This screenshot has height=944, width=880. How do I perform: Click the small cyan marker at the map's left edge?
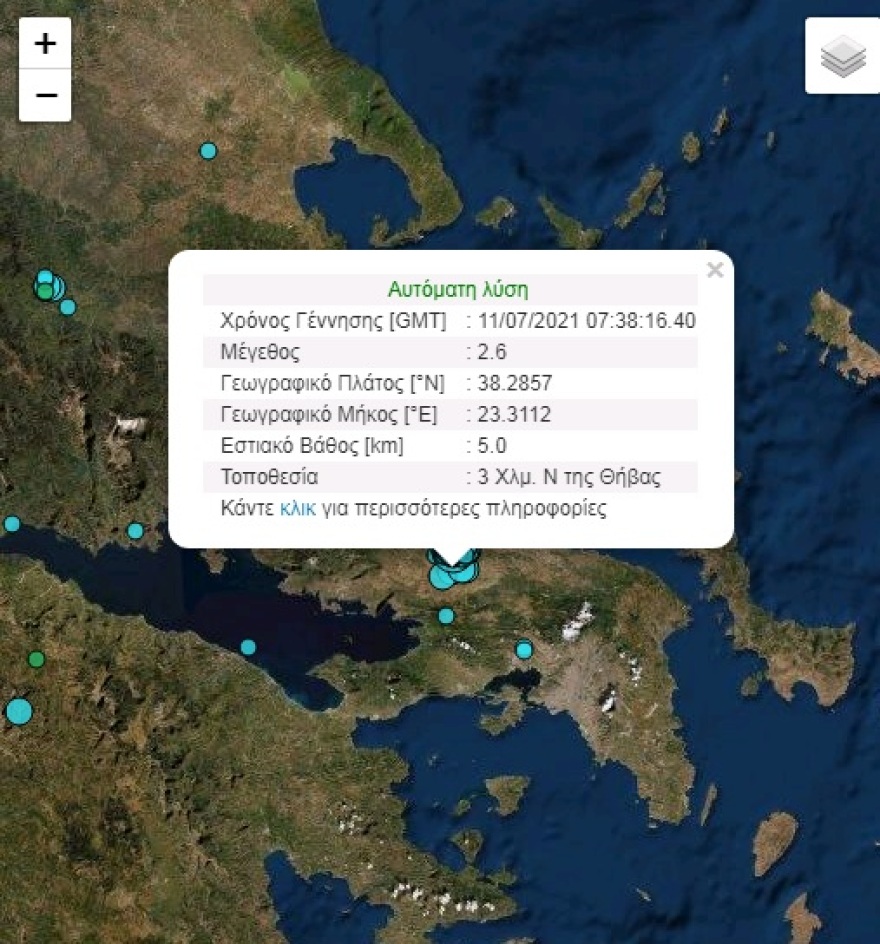[12, 522]
